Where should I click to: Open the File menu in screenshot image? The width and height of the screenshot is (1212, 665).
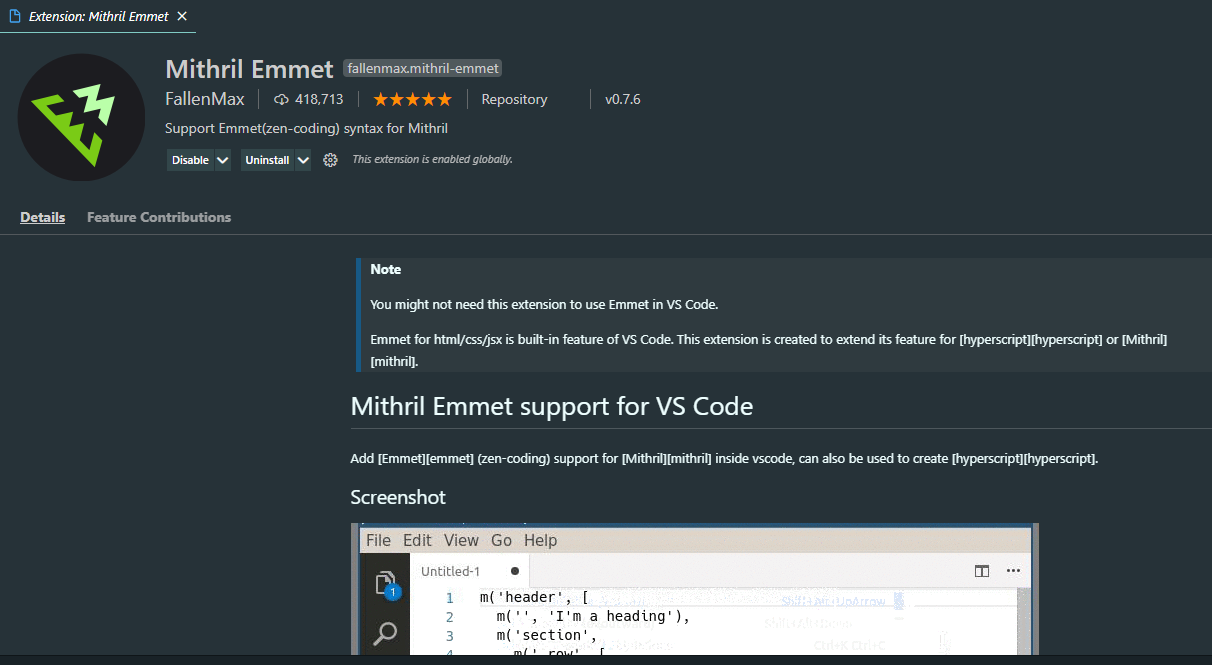coord(379,540)
